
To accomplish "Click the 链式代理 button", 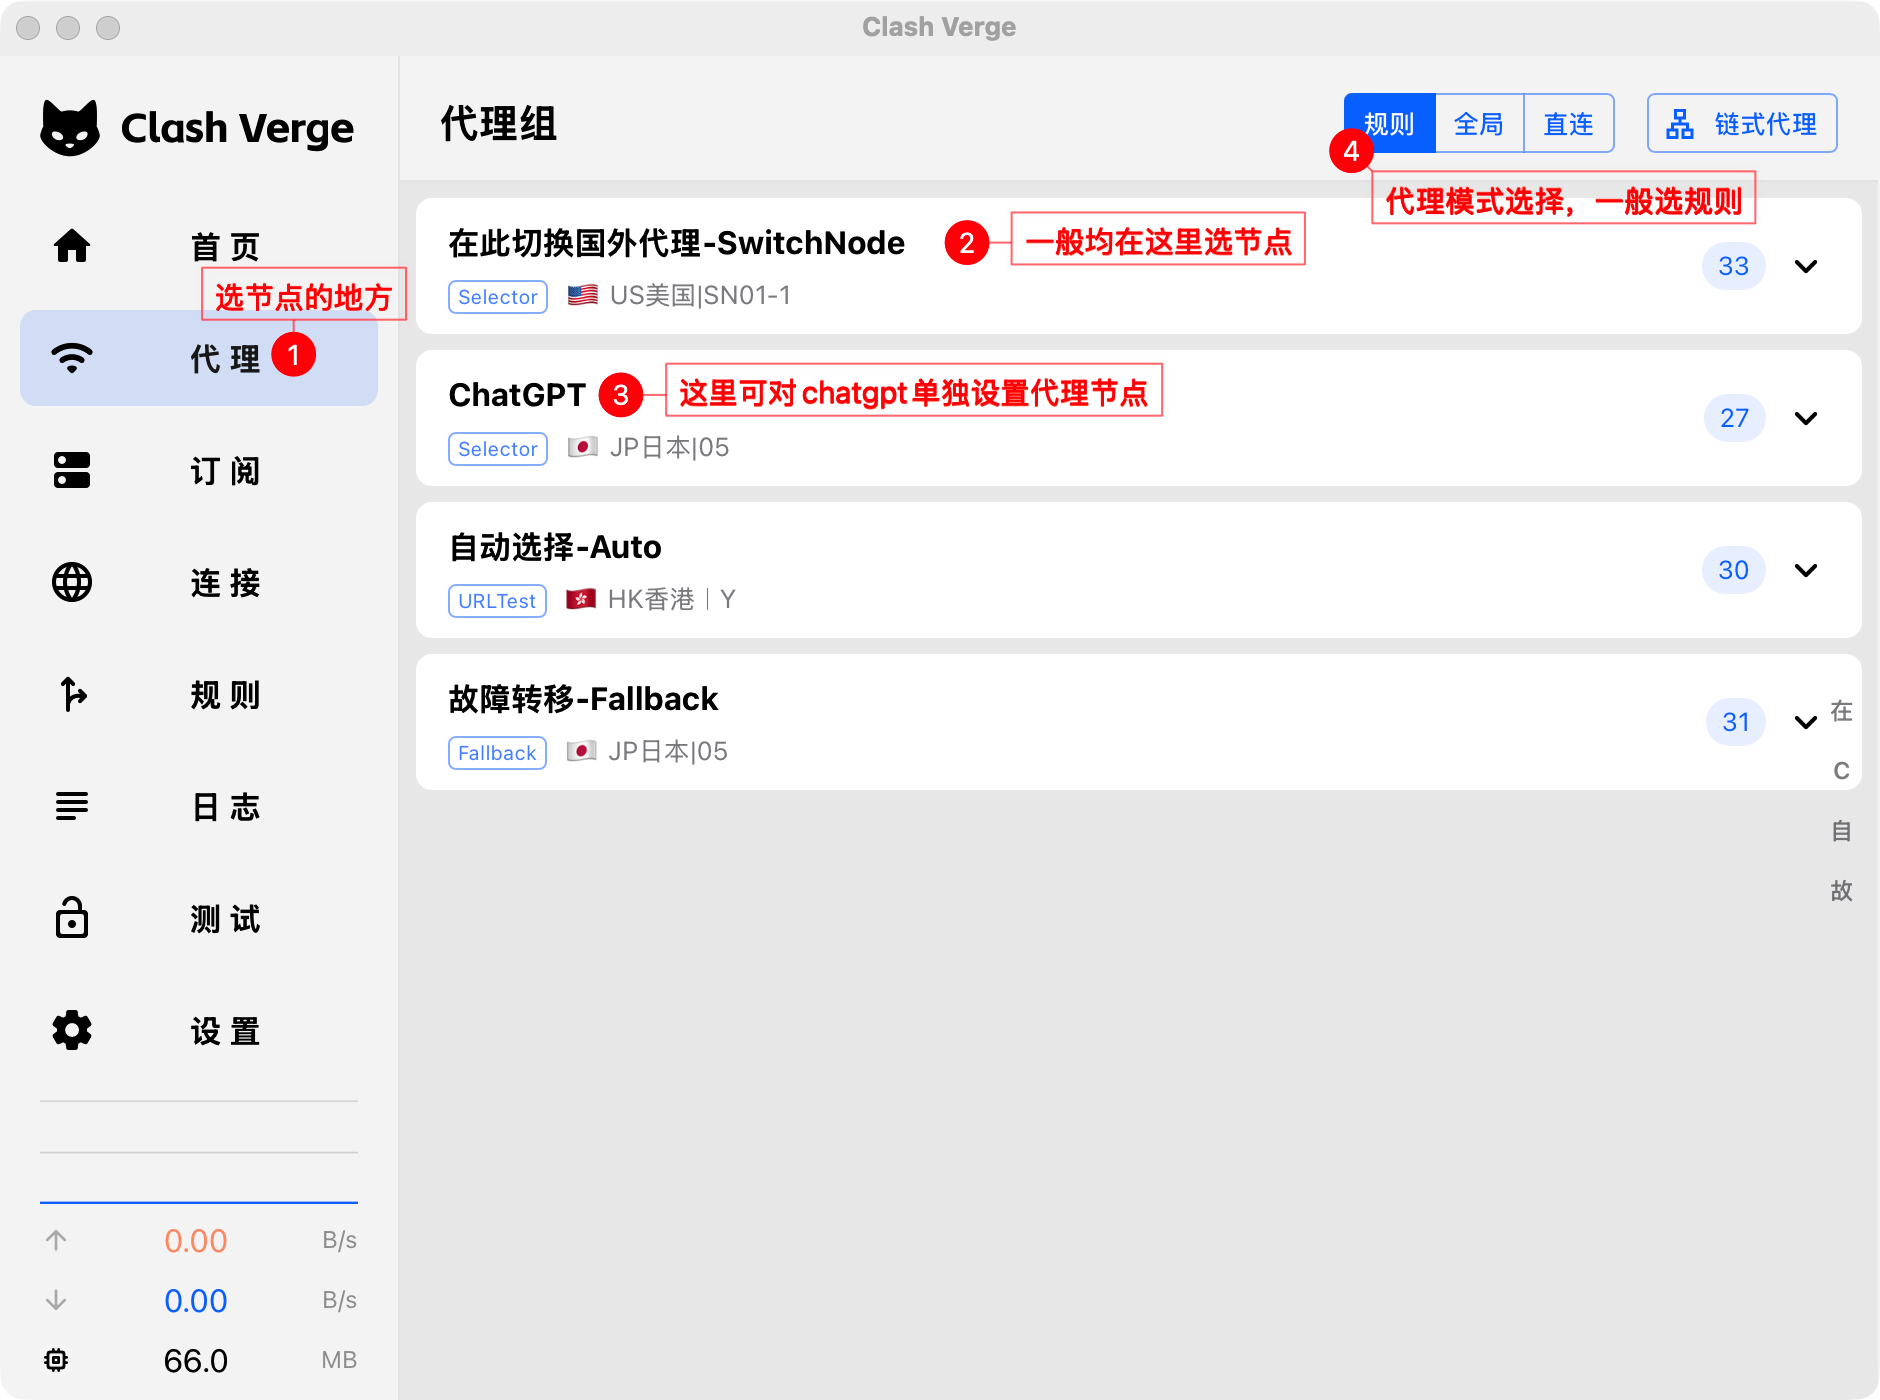I will point(1742,123).
